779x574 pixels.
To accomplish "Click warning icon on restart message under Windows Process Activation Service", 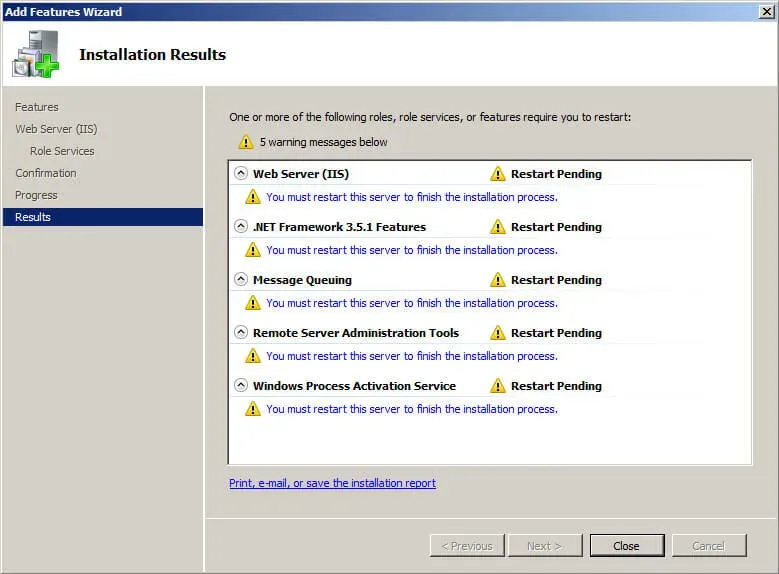I will (253, 409).
